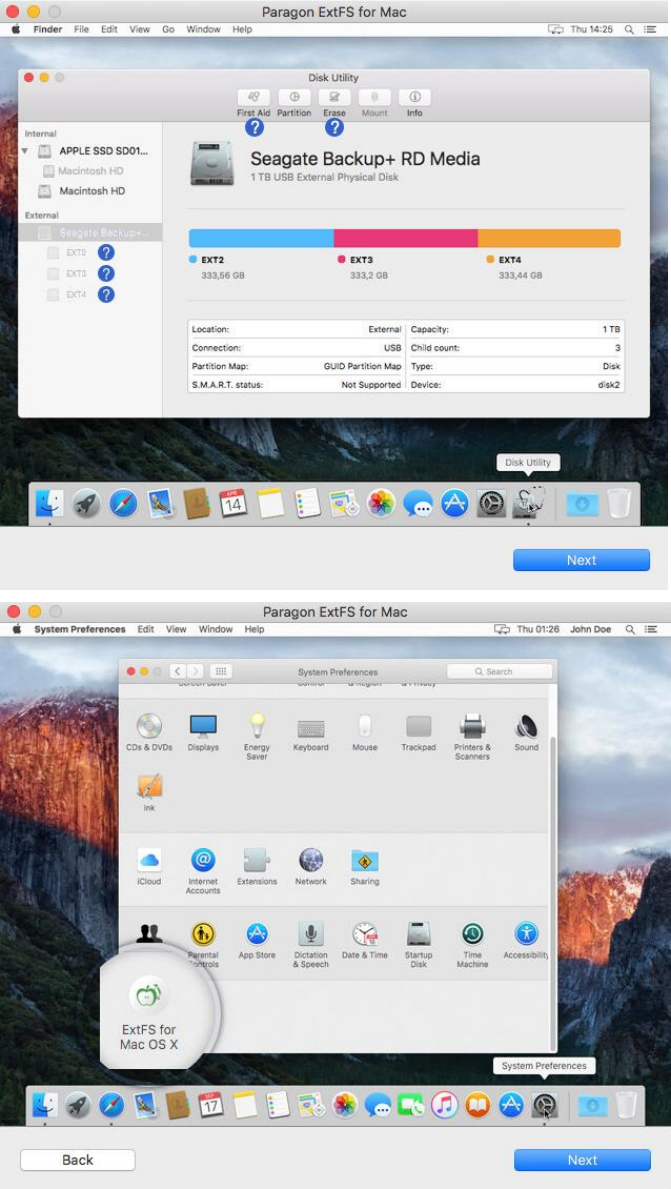Launch FaceTime from the dock

tap(411, 1105)
